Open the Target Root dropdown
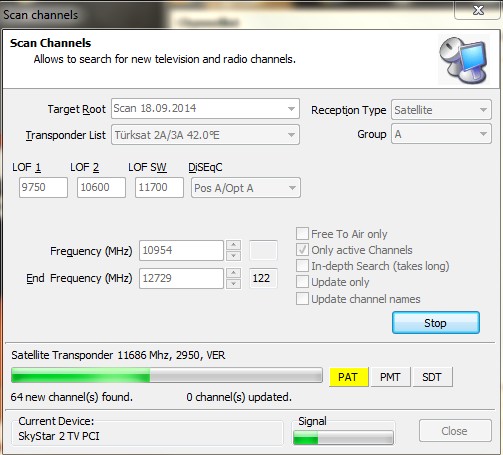The width and height of the screenshot is (503, 455). pyautogui.click(x=205, y=108)
